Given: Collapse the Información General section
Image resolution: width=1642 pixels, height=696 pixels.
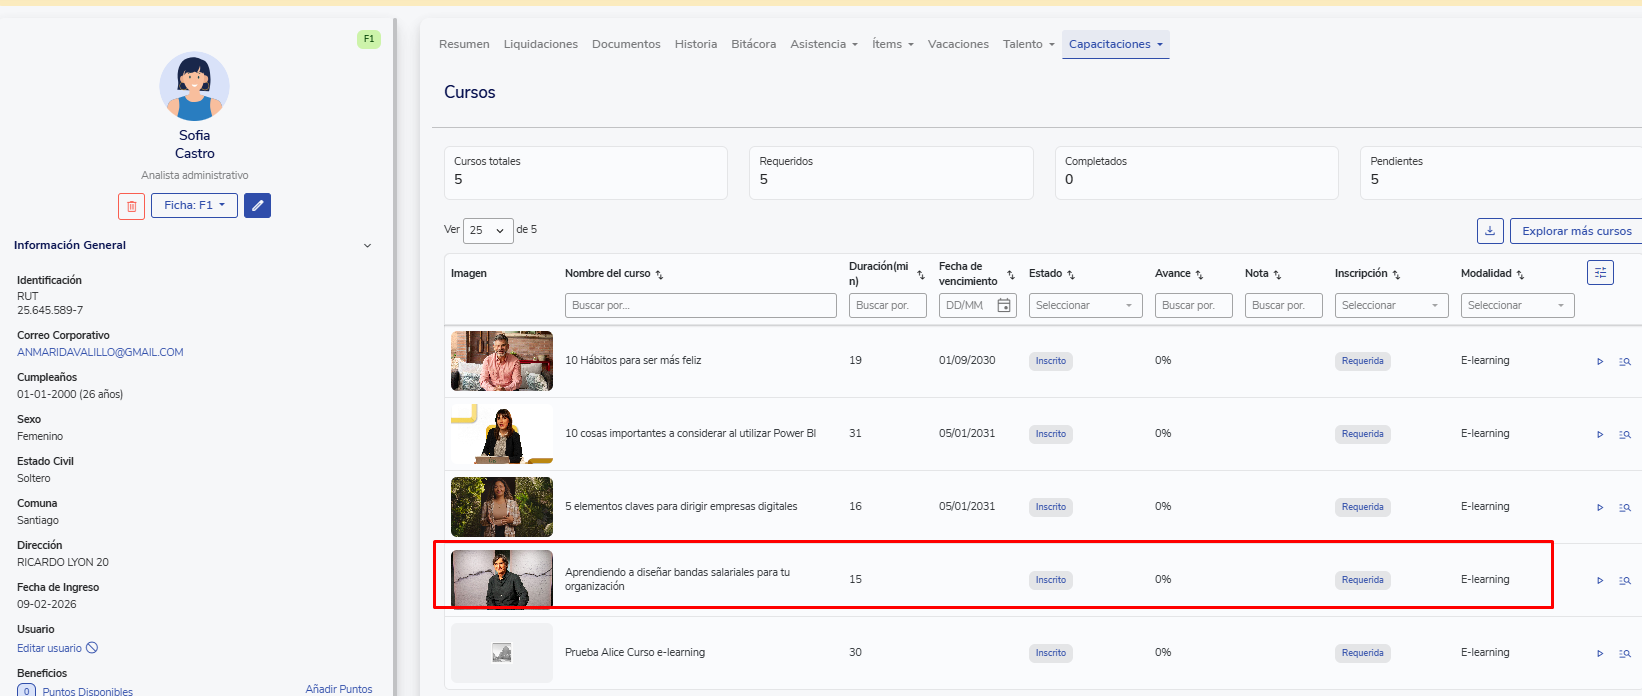Looking at the screenshot, I should [367, 246].
